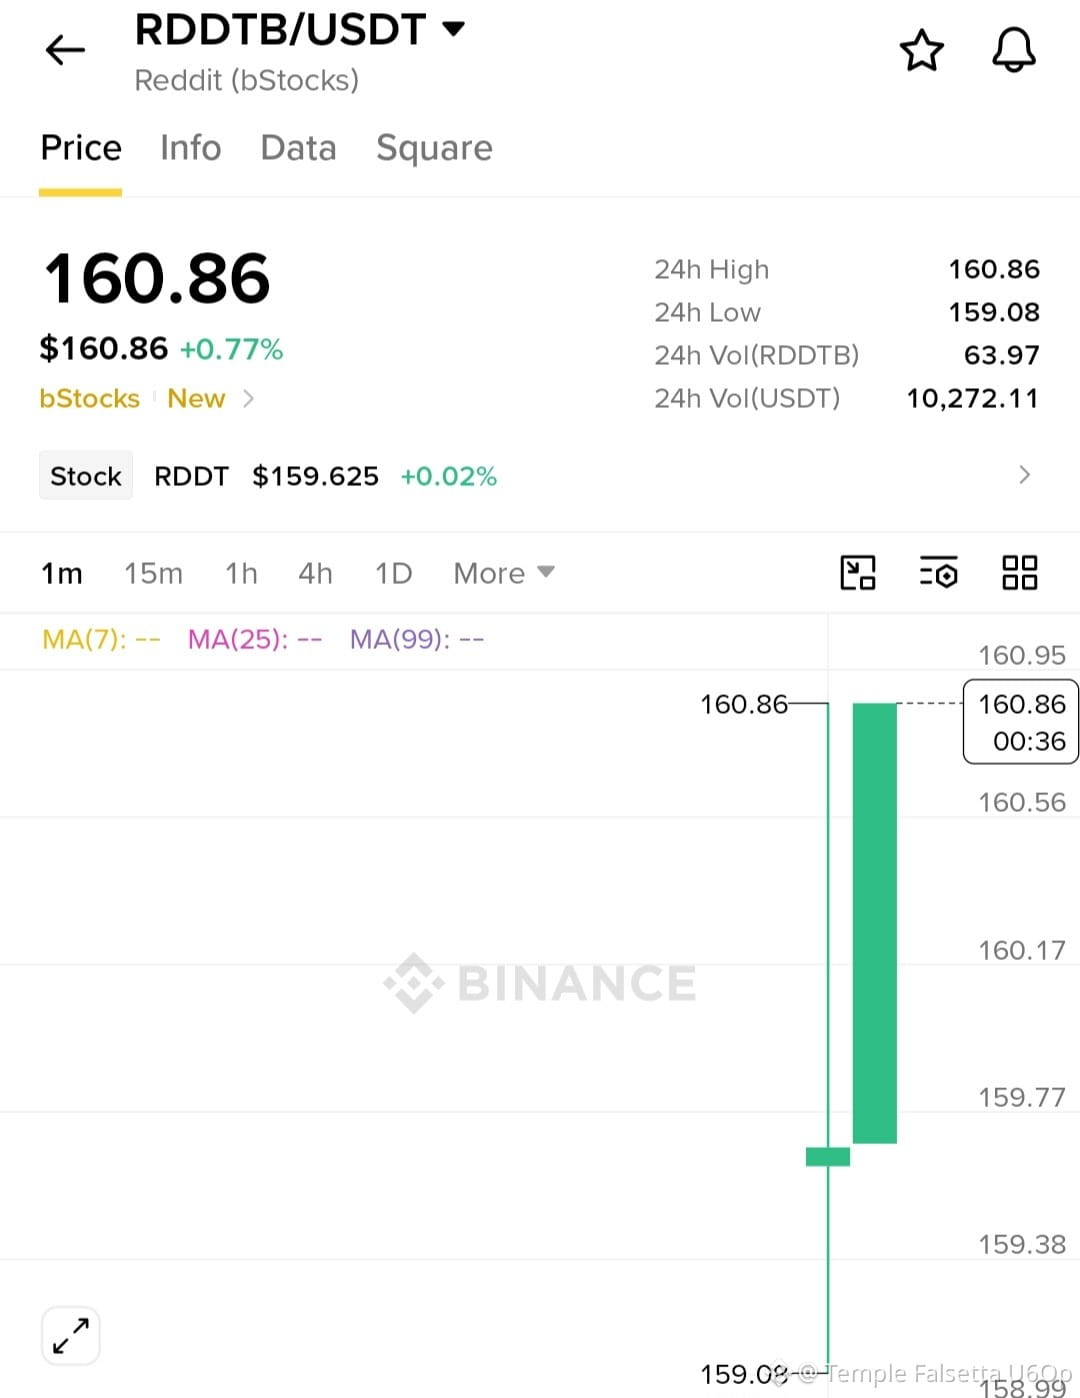
Task: Select the 15m chart interval
Action: point(153,573)
